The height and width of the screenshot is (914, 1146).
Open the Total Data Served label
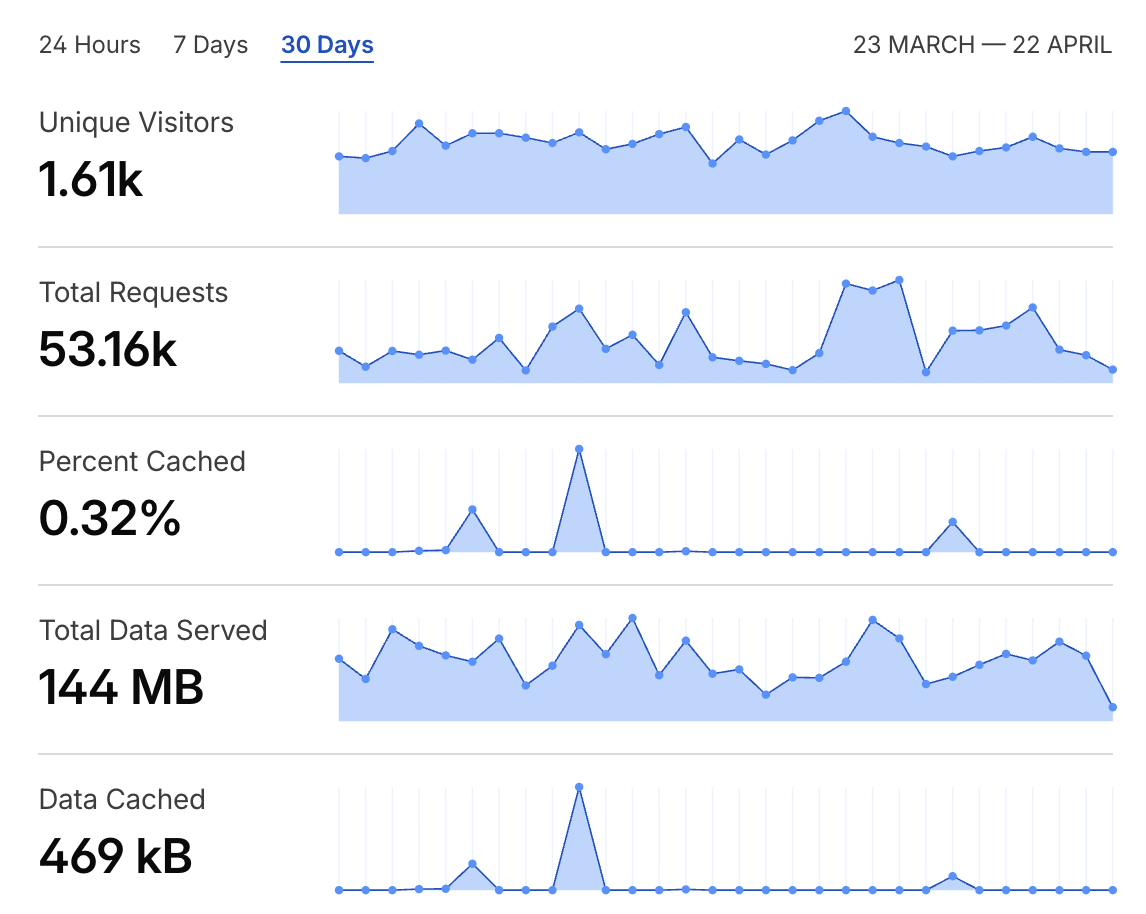click(x=153, y=631)
